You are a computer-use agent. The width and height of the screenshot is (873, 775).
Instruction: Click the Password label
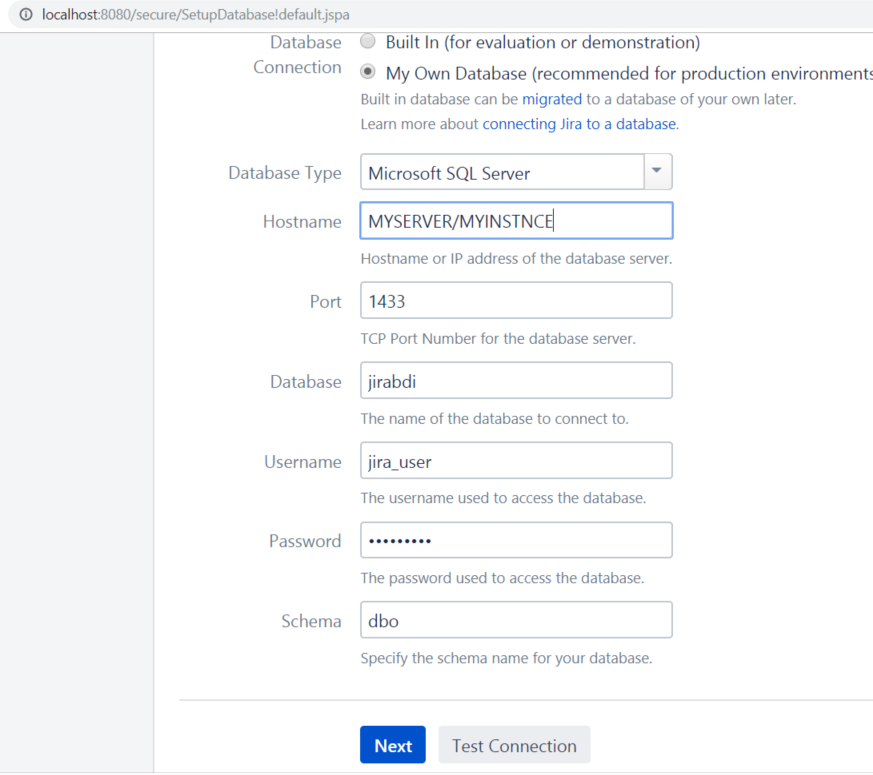tap(305, 541)
